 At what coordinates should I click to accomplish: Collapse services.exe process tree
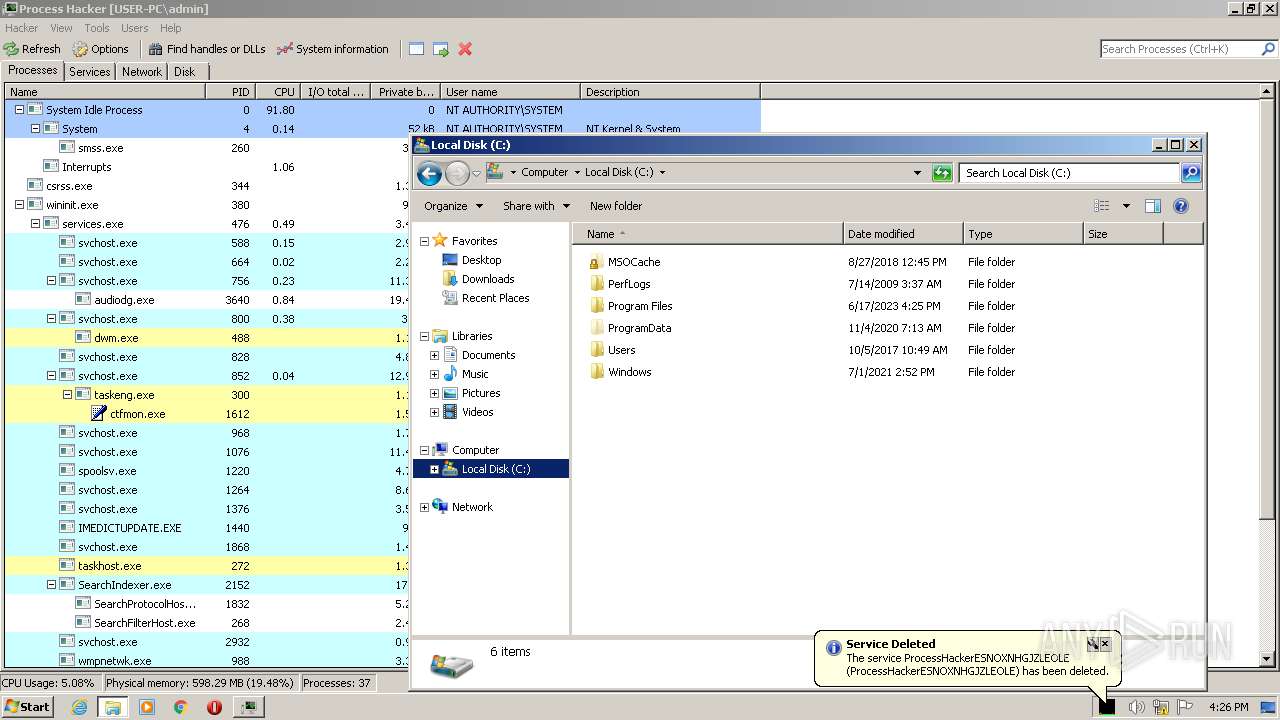35,224
